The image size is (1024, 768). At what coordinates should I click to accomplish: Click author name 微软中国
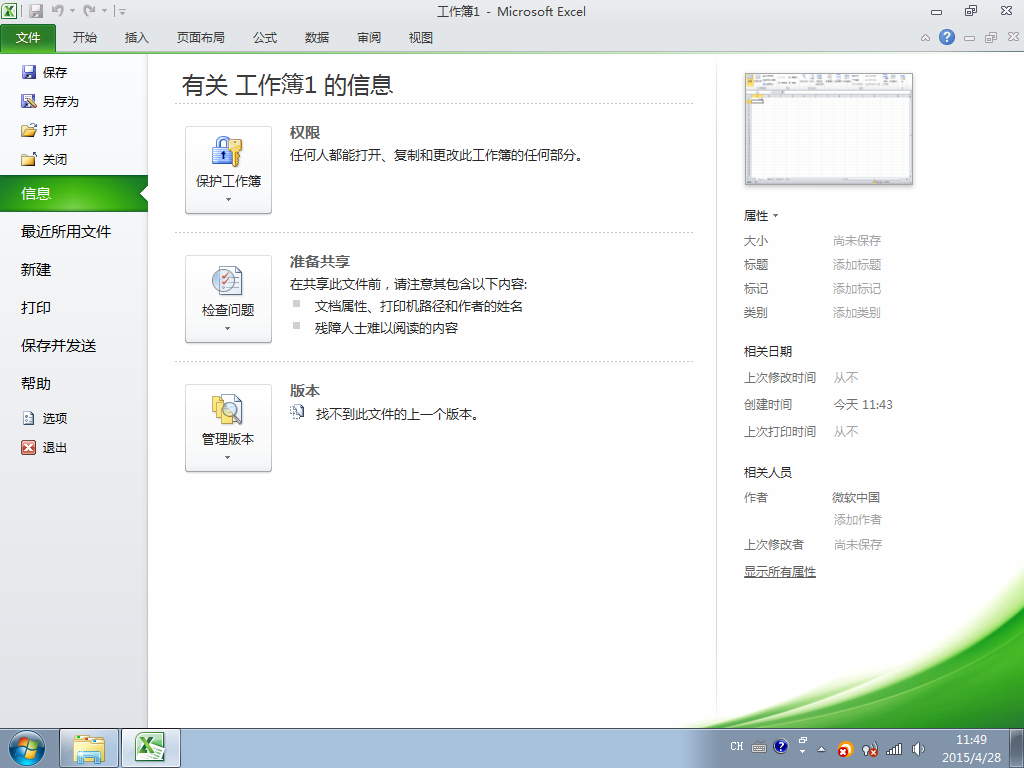856,498
